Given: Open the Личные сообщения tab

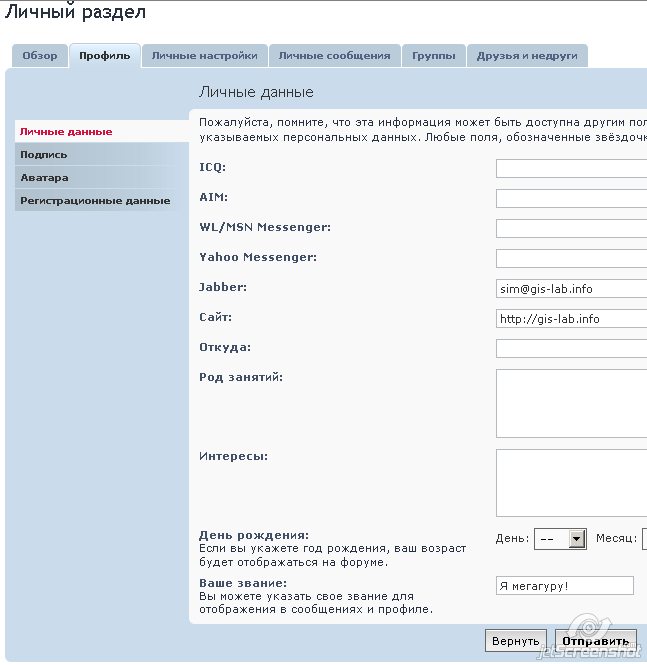Looking at the screenshot, I should [x=335, y=56].
